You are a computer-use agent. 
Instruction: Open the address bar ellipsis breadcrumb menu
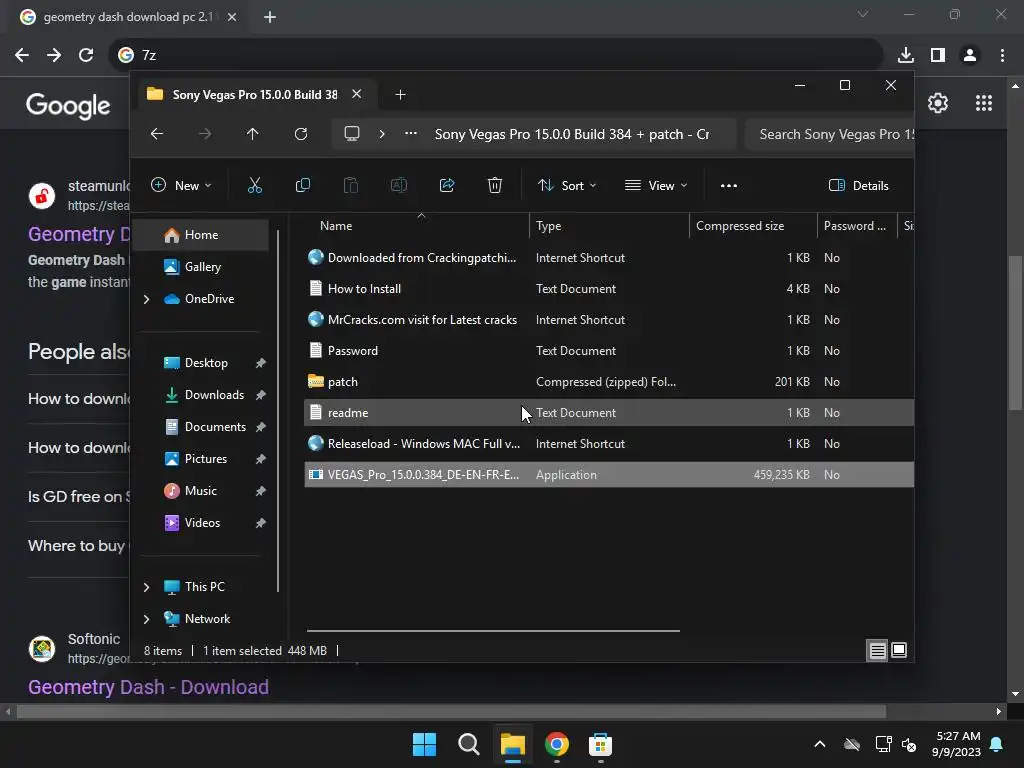tap(411, 134)
